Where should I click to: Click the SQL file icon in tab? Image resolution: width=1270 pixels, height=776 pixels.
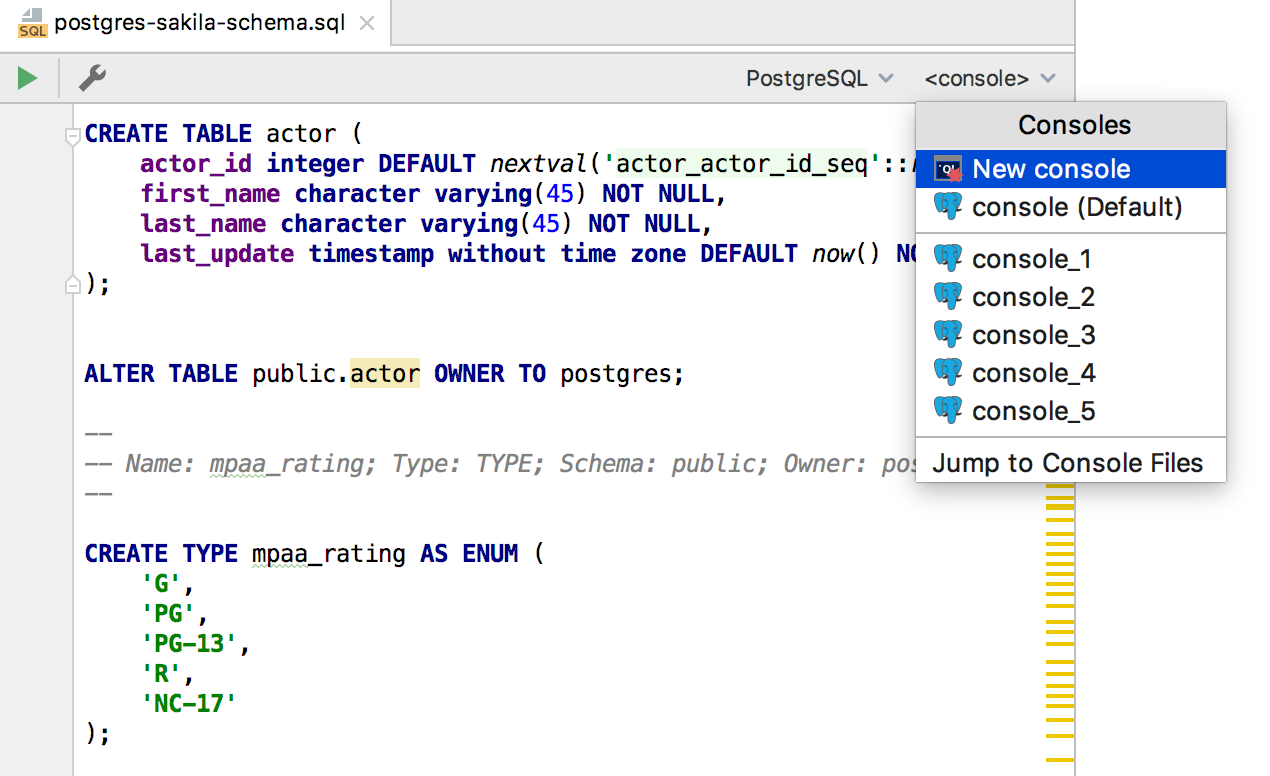(32, 24)
